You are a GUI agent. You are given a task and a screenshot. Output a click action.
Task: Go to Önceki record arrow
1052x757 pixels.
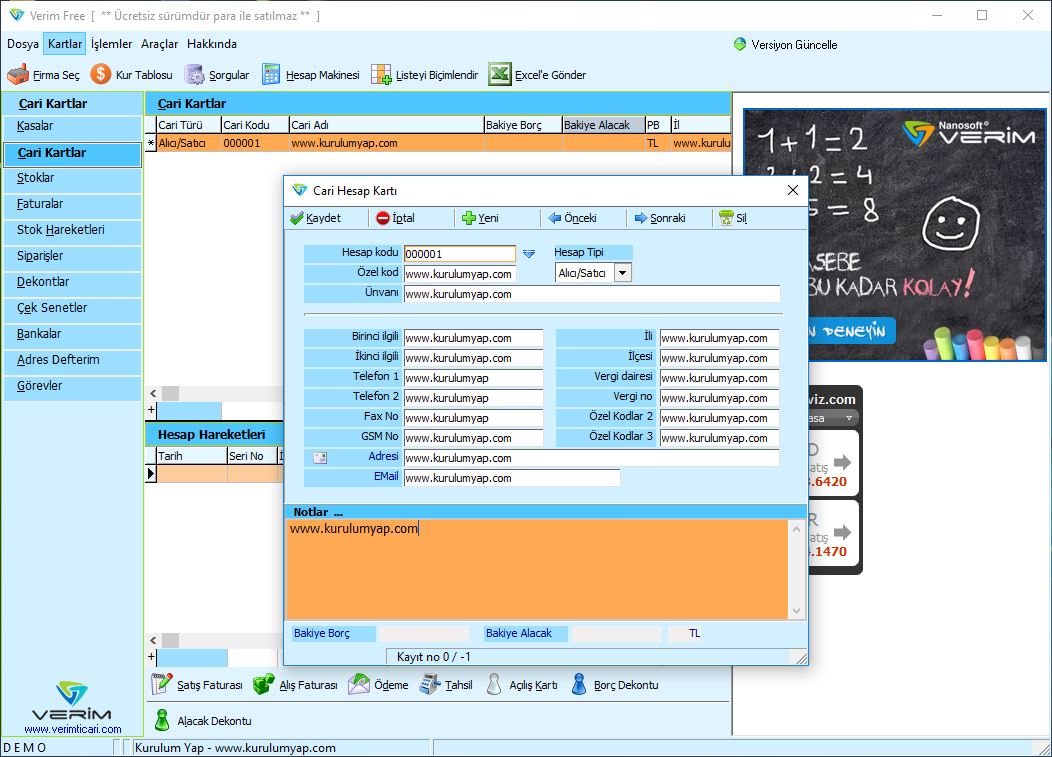coord(555,218)
